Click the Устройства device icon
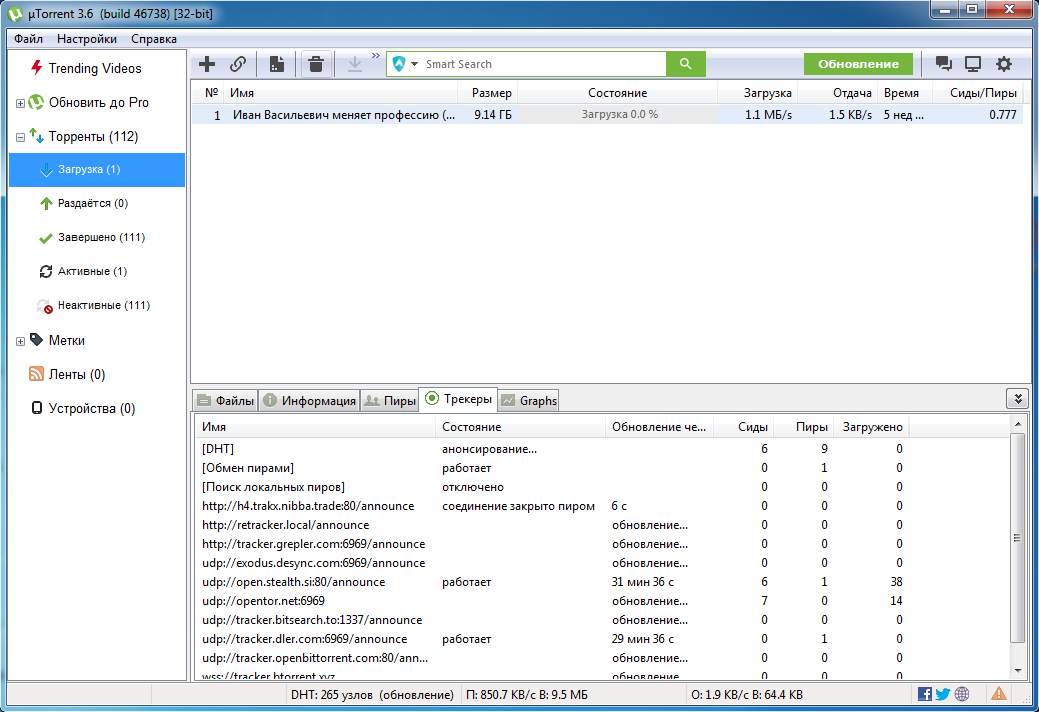Image resolution: width=1039 pixels, height=712 pixels. (x=37, y=407)
